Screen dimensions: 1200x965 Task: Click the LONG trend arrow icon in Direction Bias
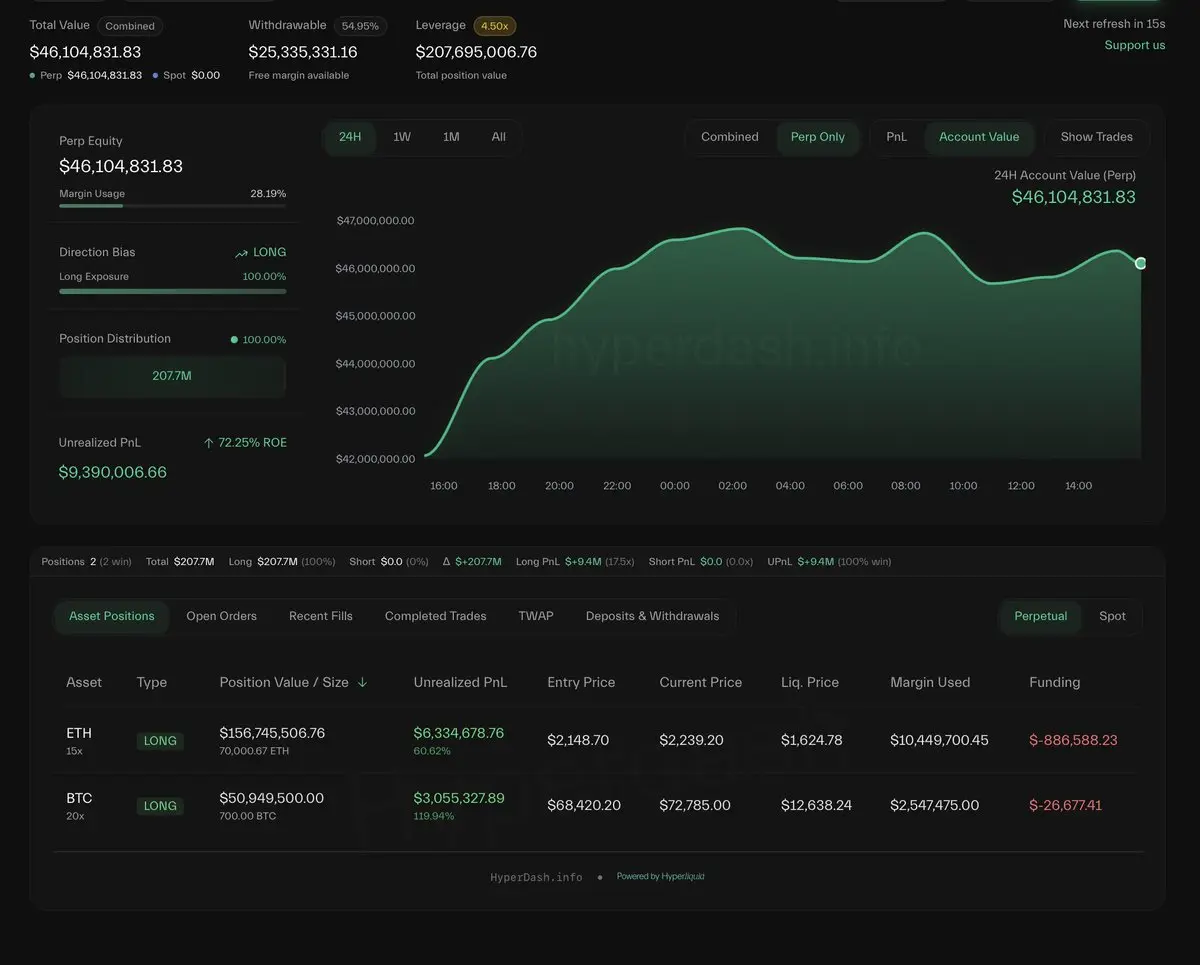tap(241, 253)
